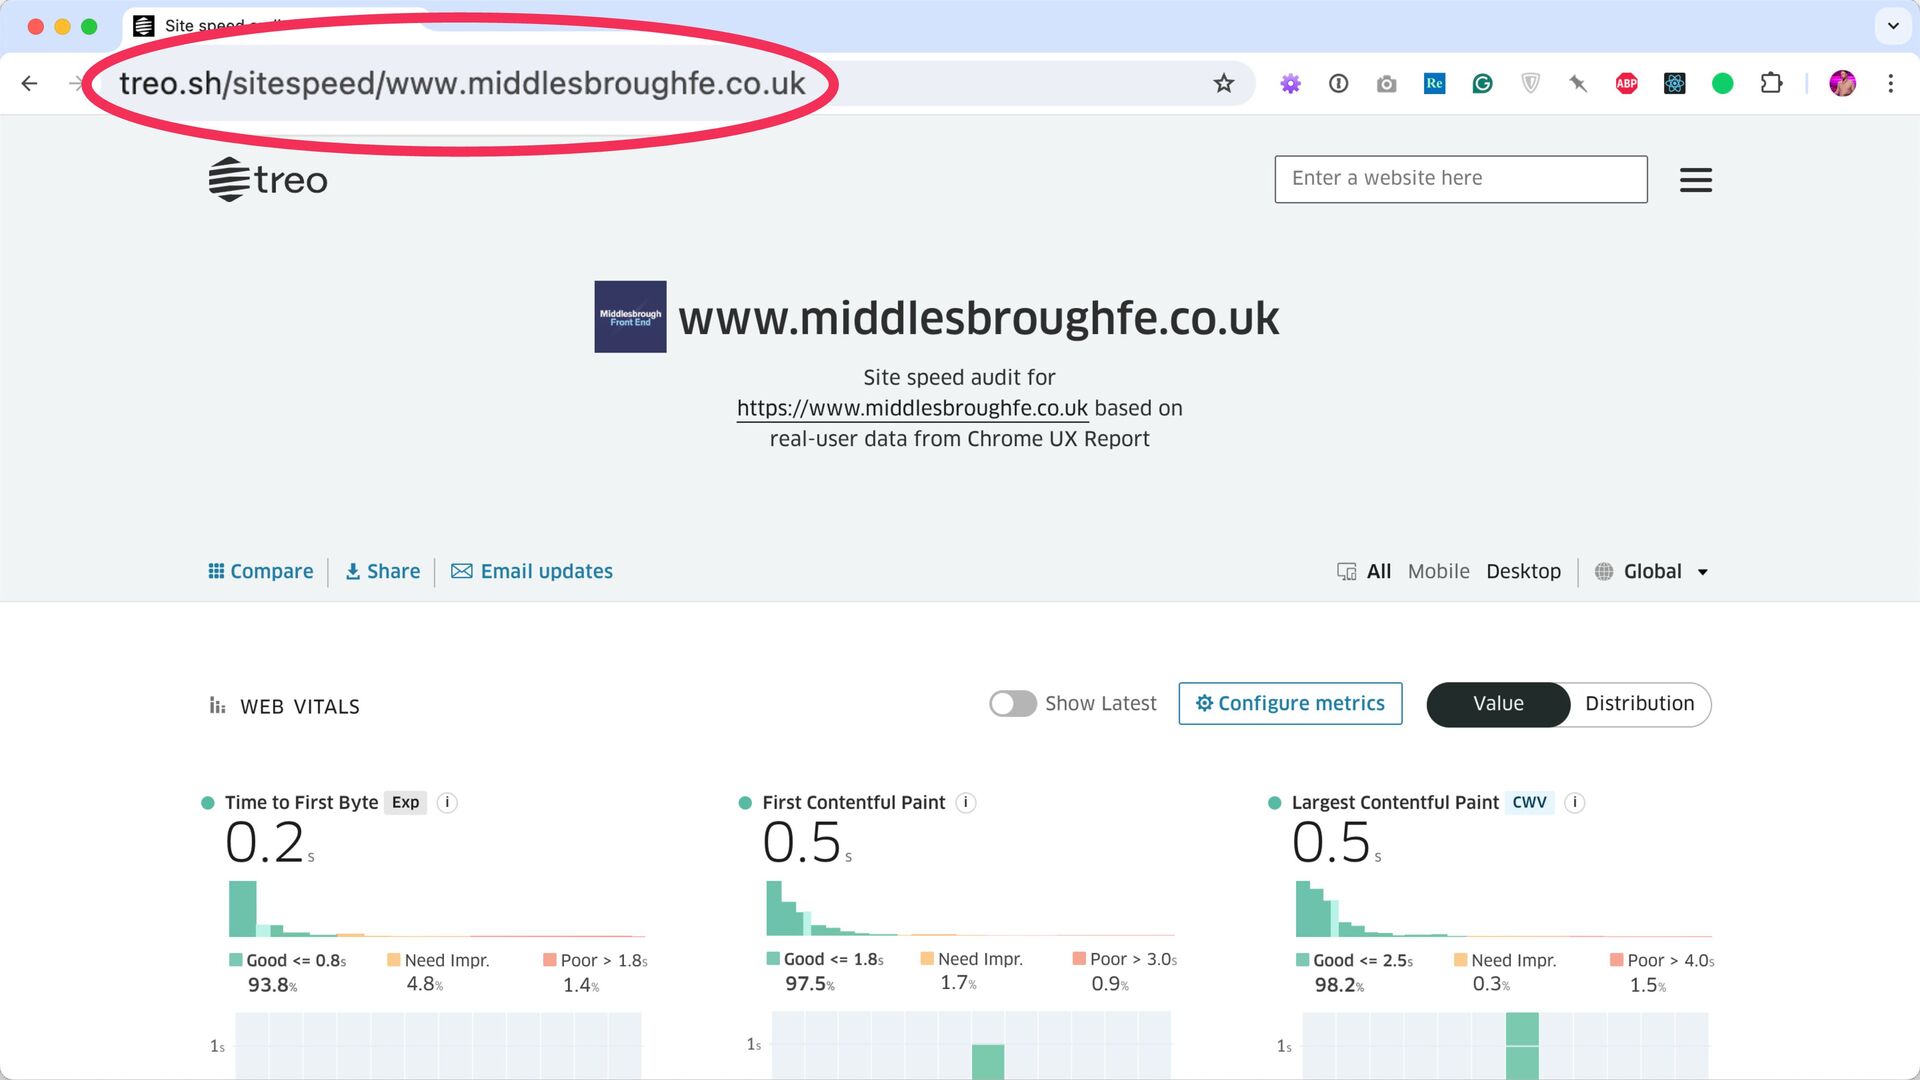Click the Good 97.5% legend in First Contentful Paint
The width and height of the screenshot is (1920, 1080).
click(x=825, y=971)
